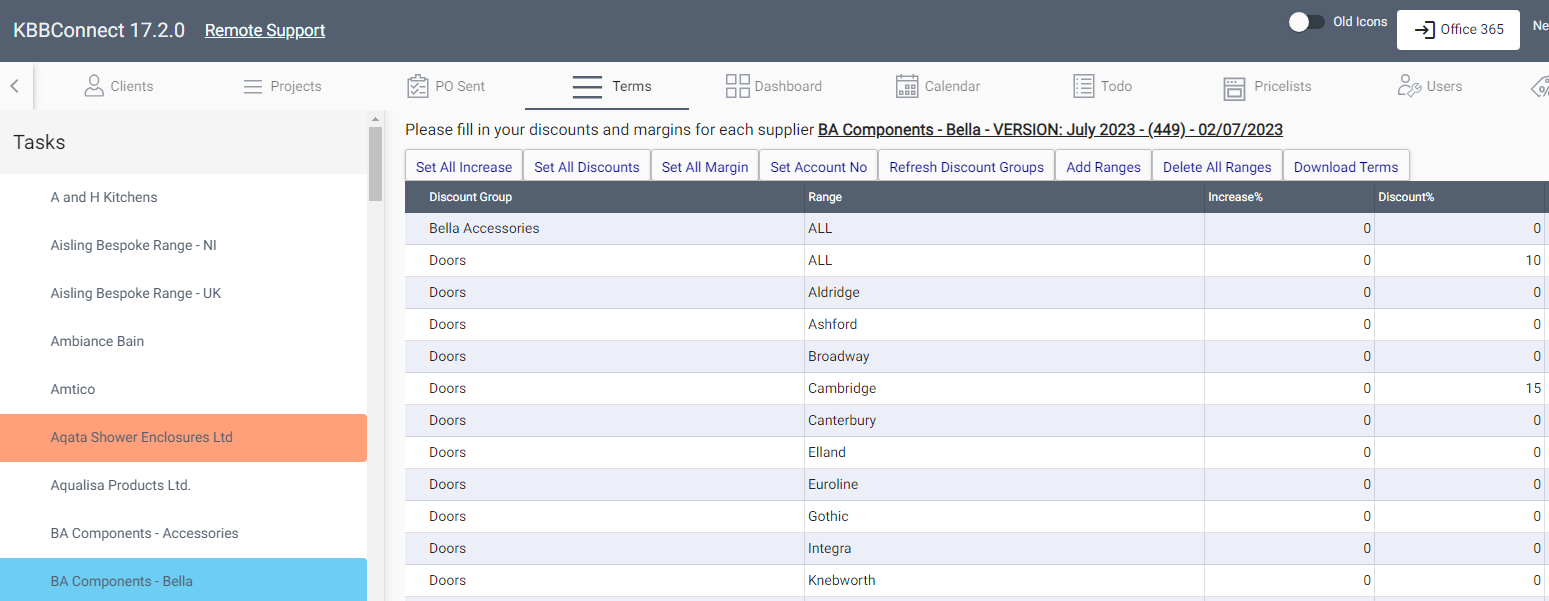This screenshot has width=1549, height=601.
Task: Go to the PO Sent tab
Action: (x=446, y=86)
